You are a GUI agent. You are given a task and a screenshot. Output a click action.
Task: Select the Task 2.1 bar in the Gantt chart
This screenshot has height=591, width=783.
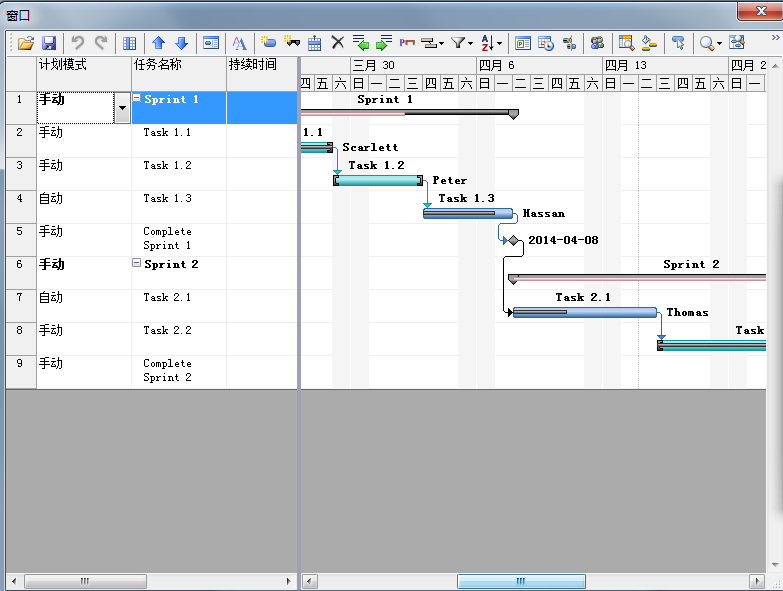click(x=585, y=312)
